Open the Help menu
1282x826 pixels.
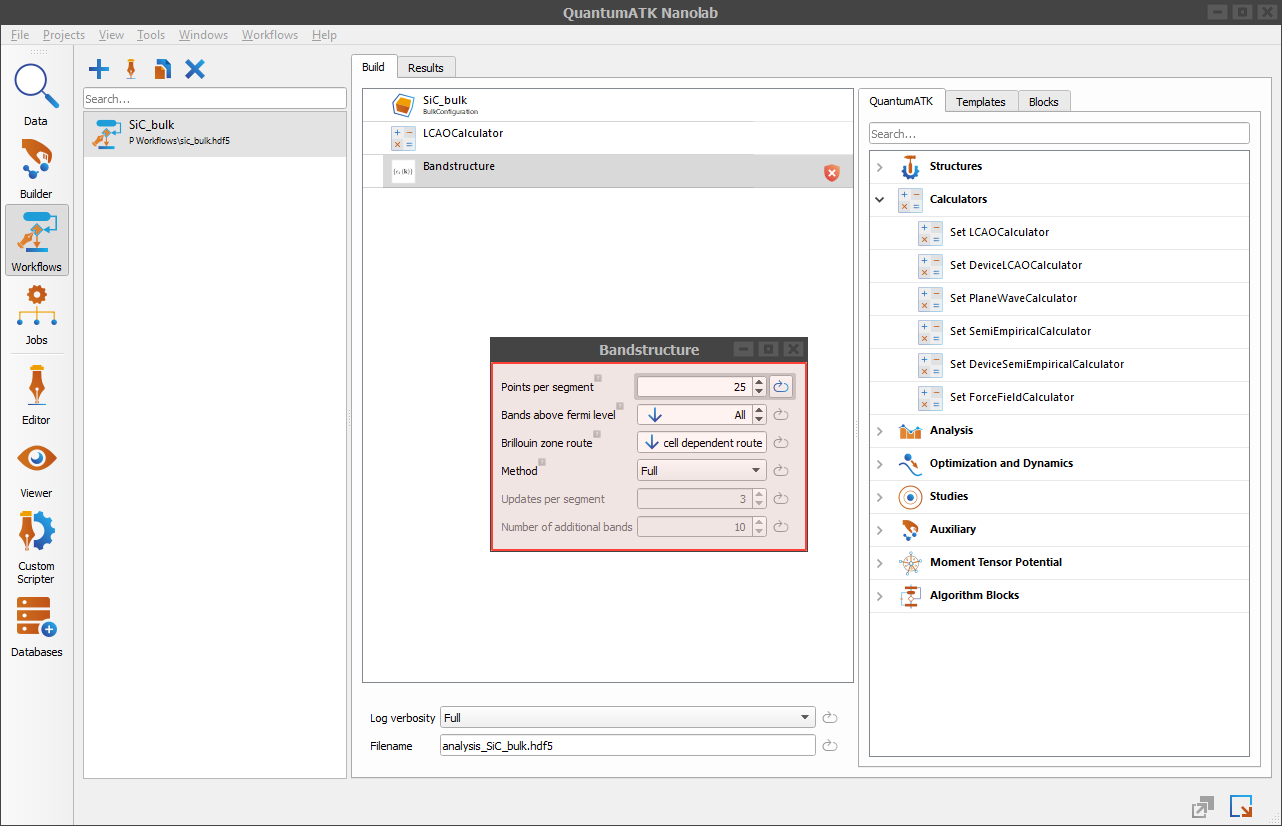[x=324, y=35]
